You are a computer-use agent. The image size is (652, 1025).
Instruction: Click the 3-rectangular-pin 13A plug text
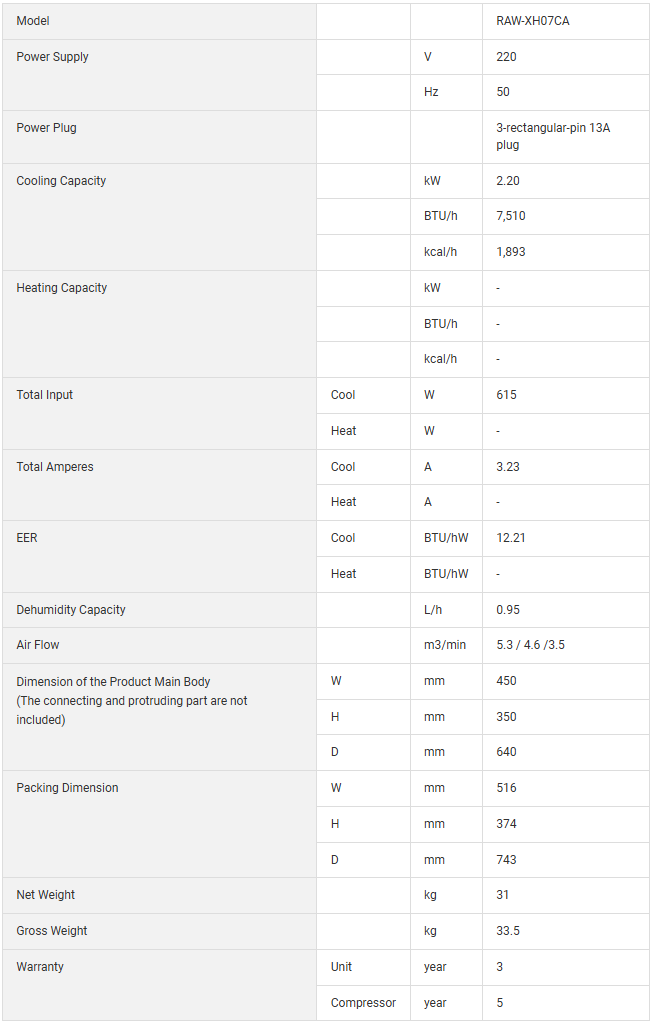(539, 136)
